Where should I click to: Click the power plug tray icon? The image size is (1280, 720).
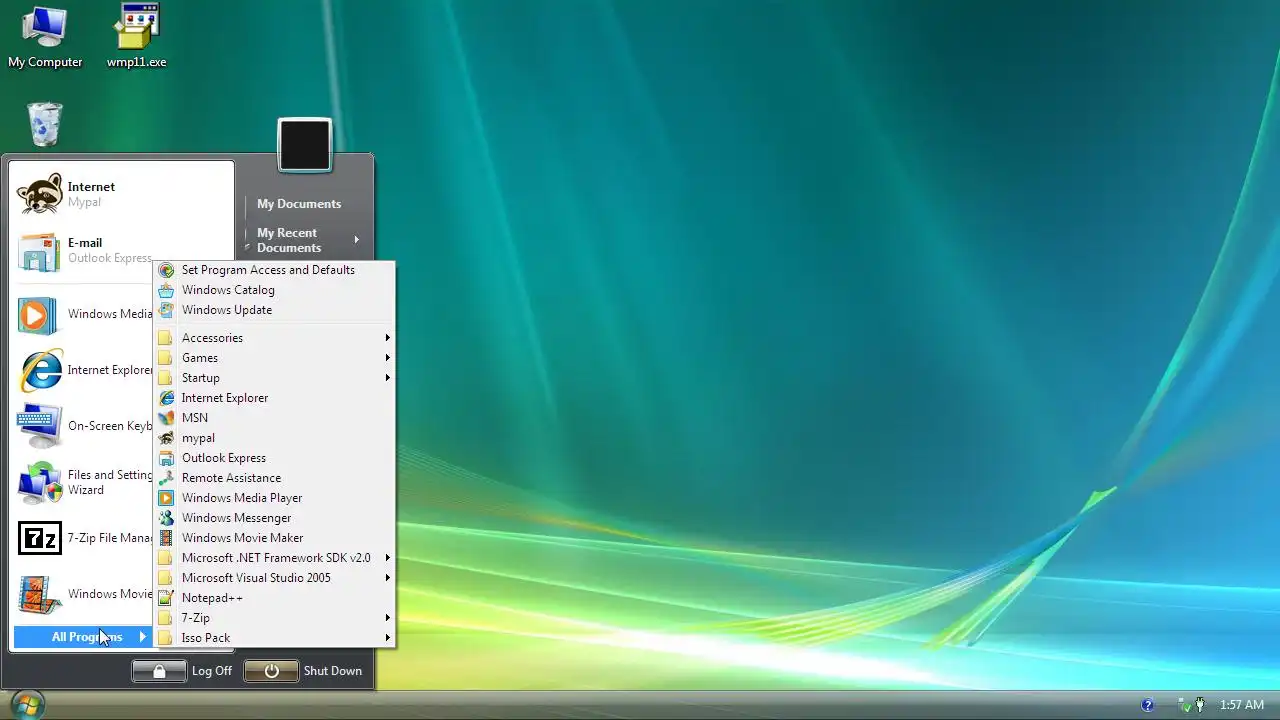(x=1199, y=705)
